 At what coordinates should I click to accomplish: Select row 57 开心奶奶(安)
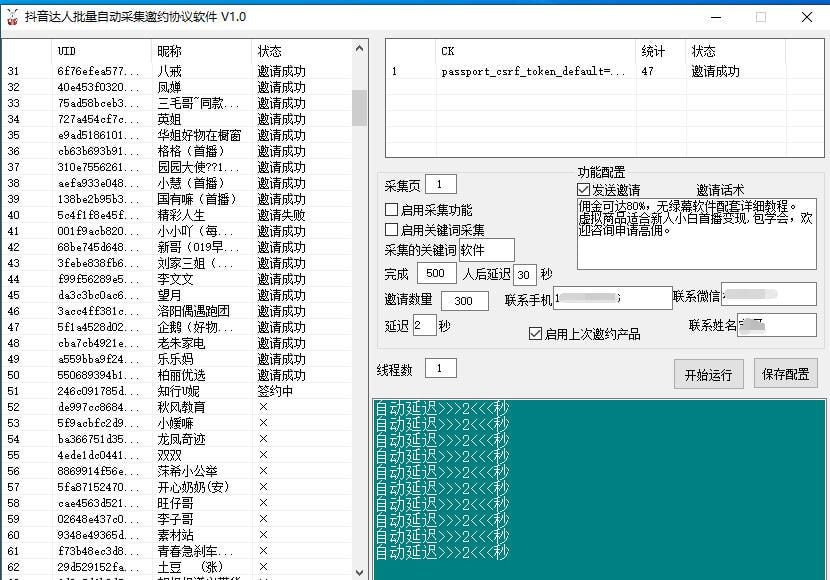tap(193, 487)
